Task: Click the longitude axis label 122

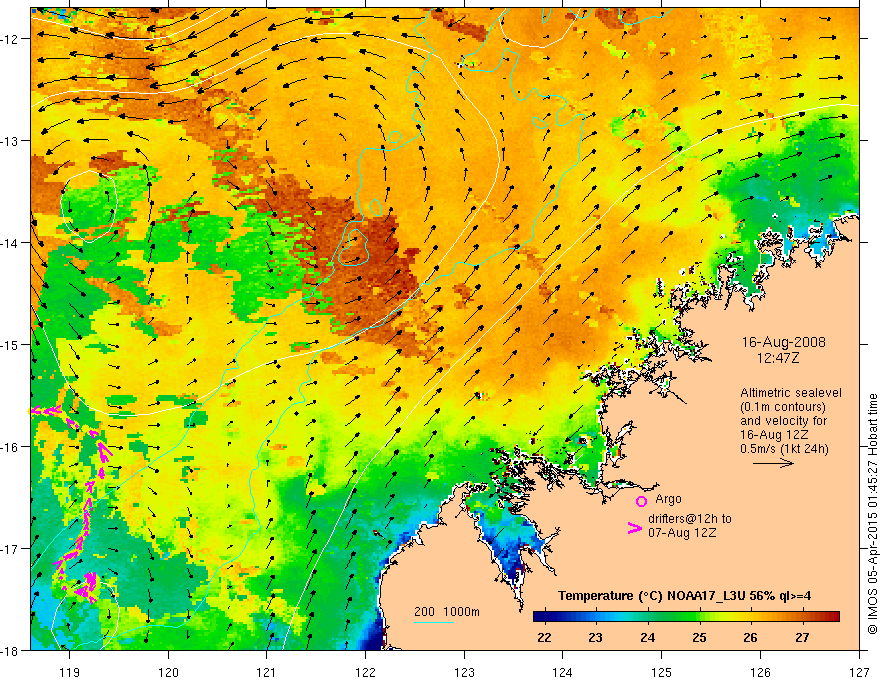Action: (x=365, y=672)
